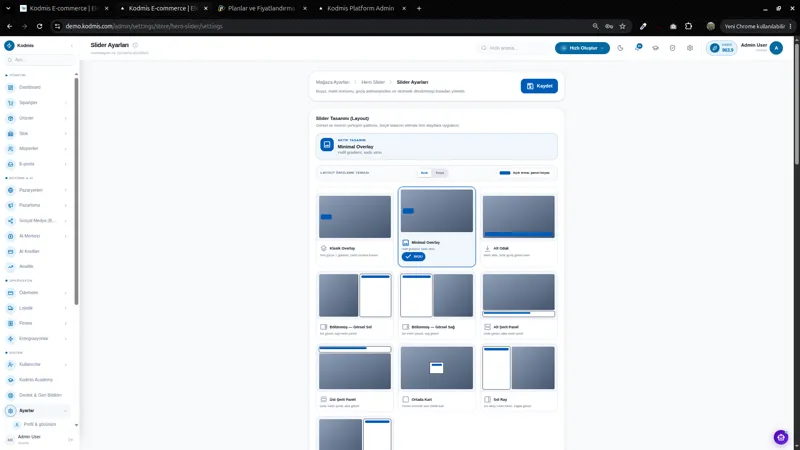Open the Stok sidebar icon

pos(11,133)
